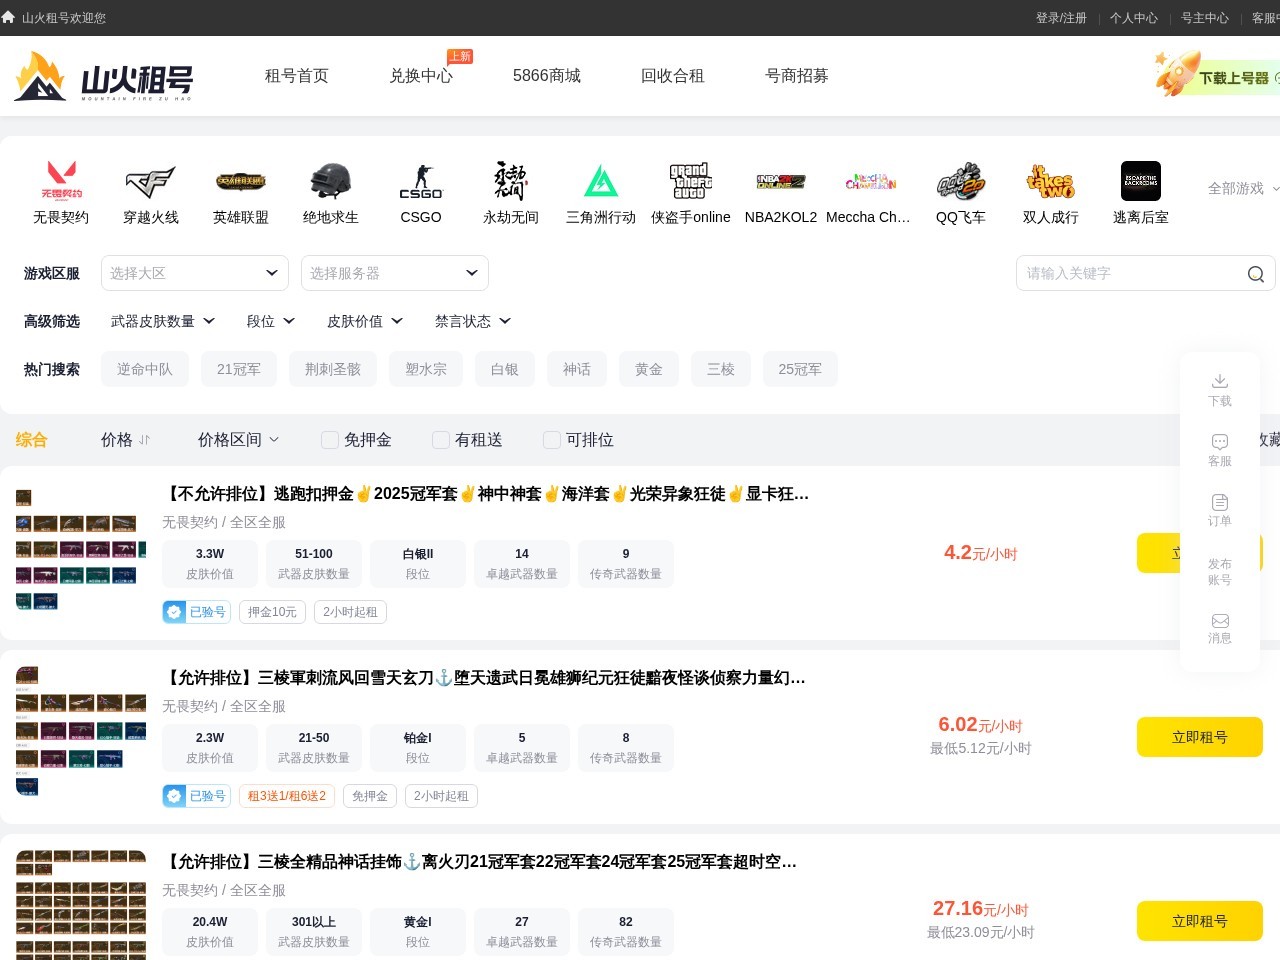
Task: Pick the 三角洲行动 triangle icon
Action: coord(601,181)
